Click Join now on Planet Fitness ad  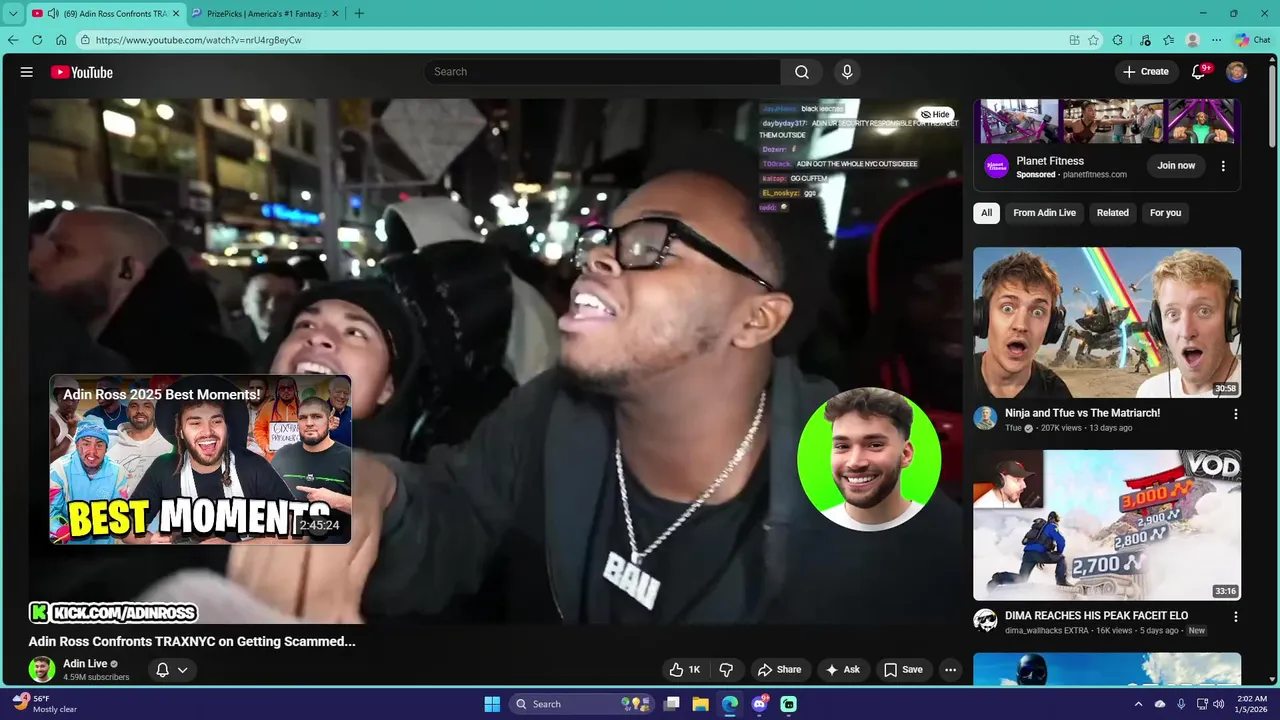(1176, 166)
